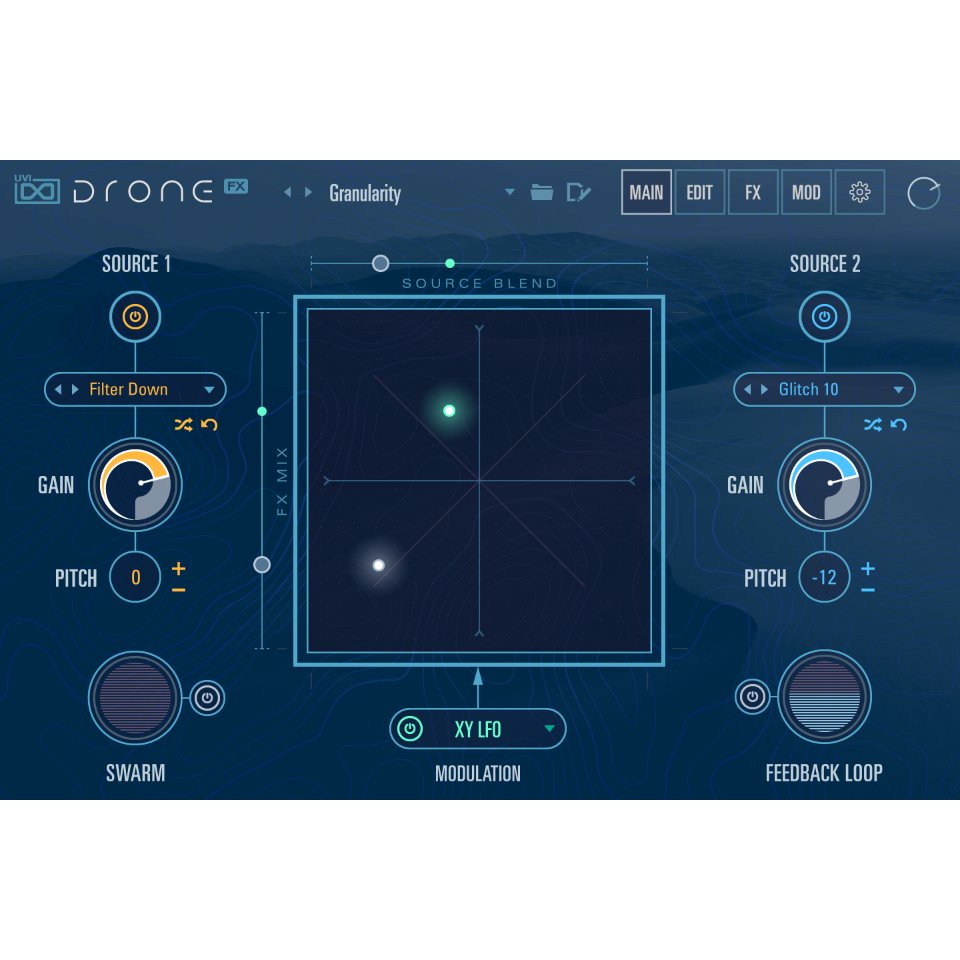Click the save preset pencil icon
Screen dimensions: 960x960
(578, 192)
